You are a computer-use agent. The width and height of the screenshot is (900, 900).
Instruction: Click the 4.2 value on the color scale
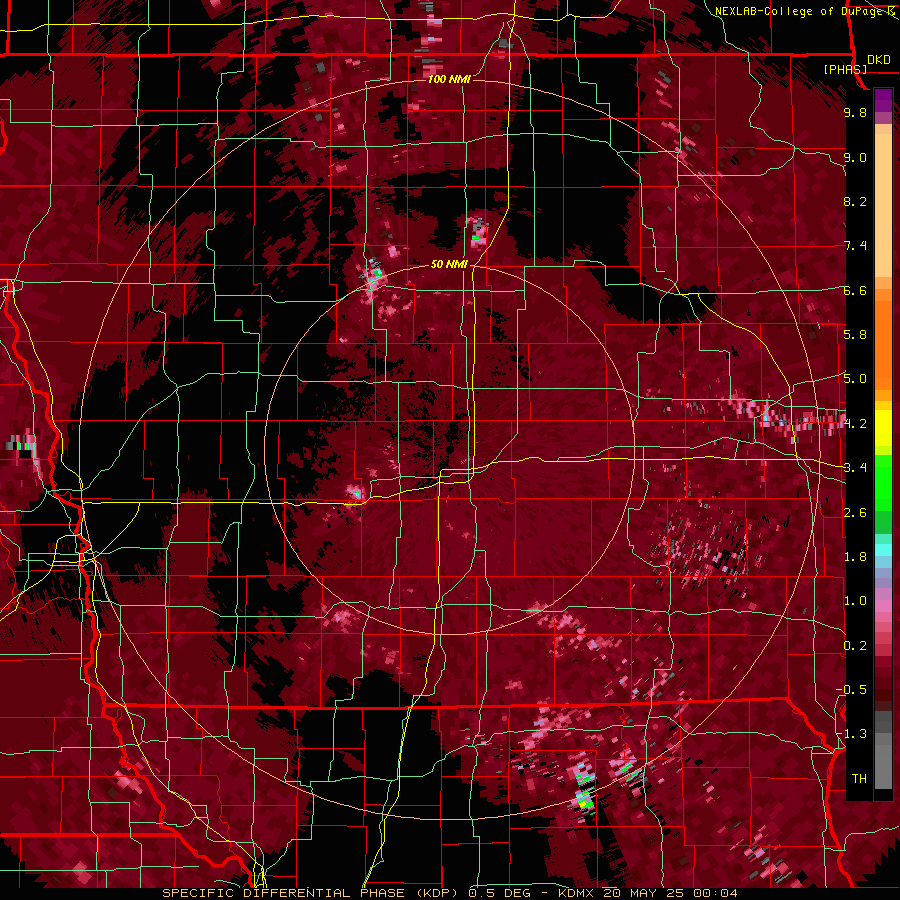[855, 424]
